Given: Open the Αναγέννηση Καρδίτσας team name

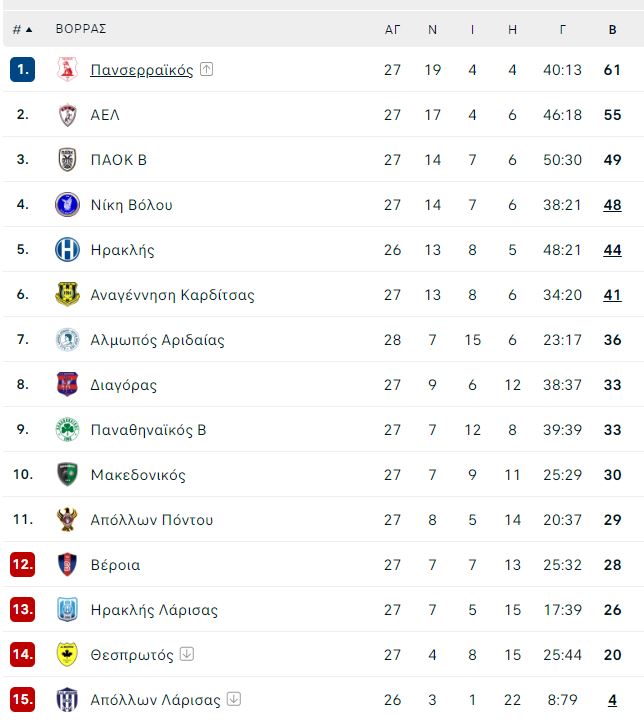Looking at the screenshot, I should 172,295.
